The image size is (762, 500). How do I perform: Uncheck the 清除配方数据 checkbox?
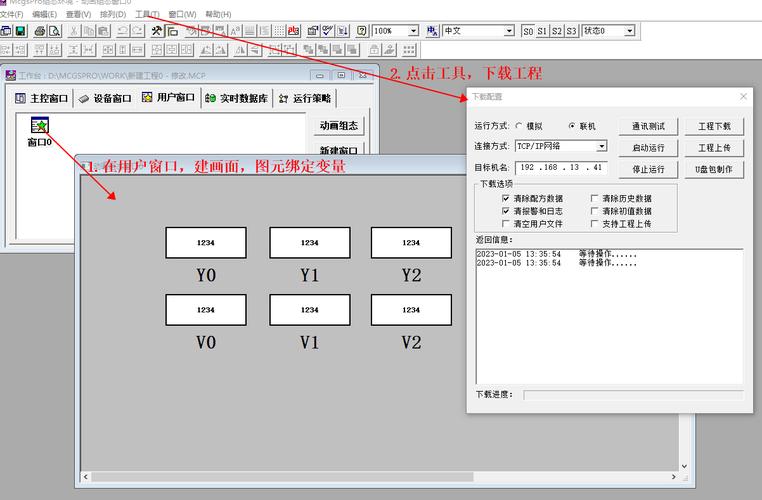click(x=506, y=198)
